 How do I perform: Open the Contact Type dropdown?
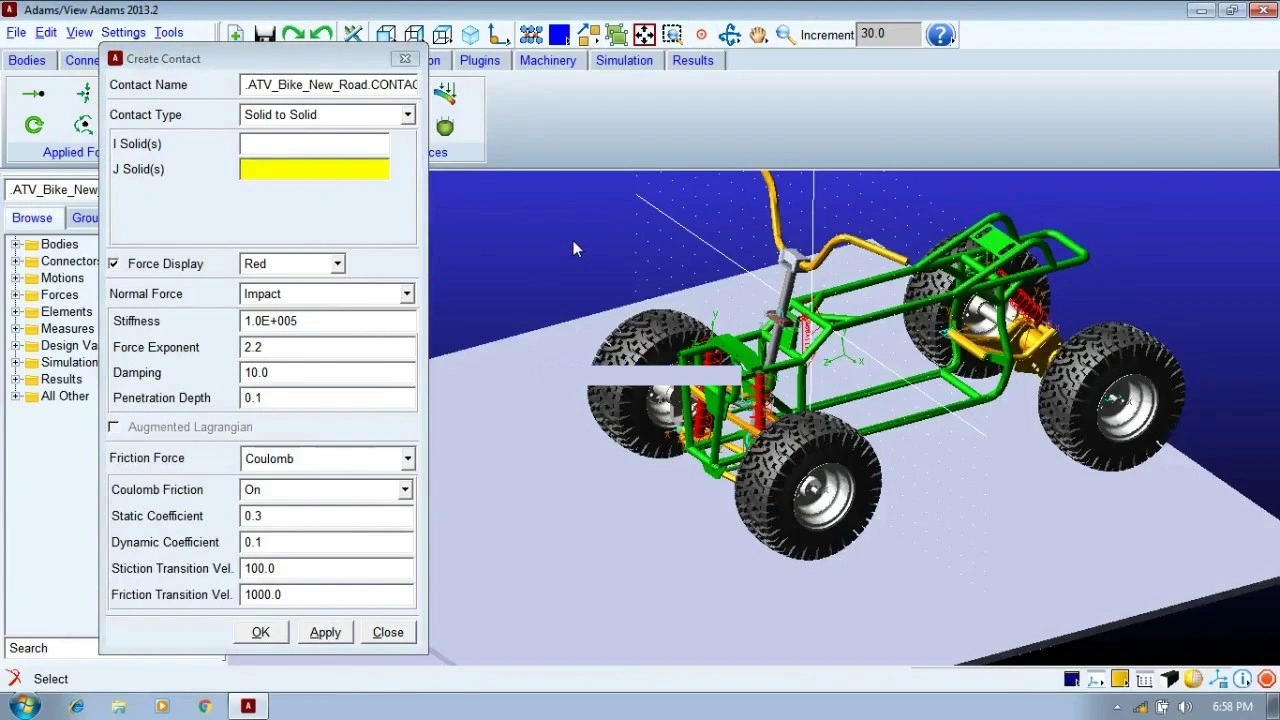tap(328, 115)
